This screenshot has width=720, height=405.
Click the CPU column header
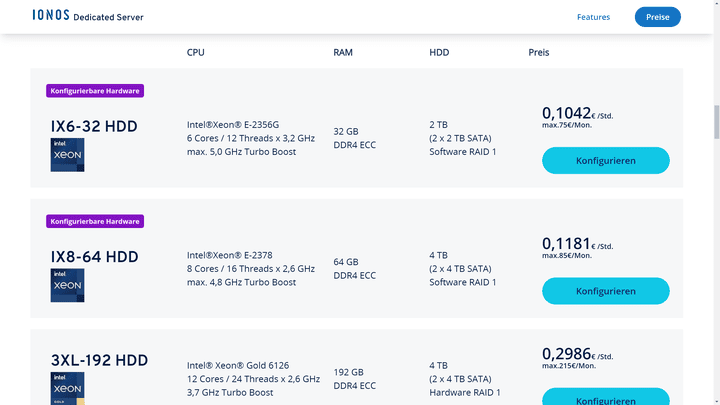196,52
